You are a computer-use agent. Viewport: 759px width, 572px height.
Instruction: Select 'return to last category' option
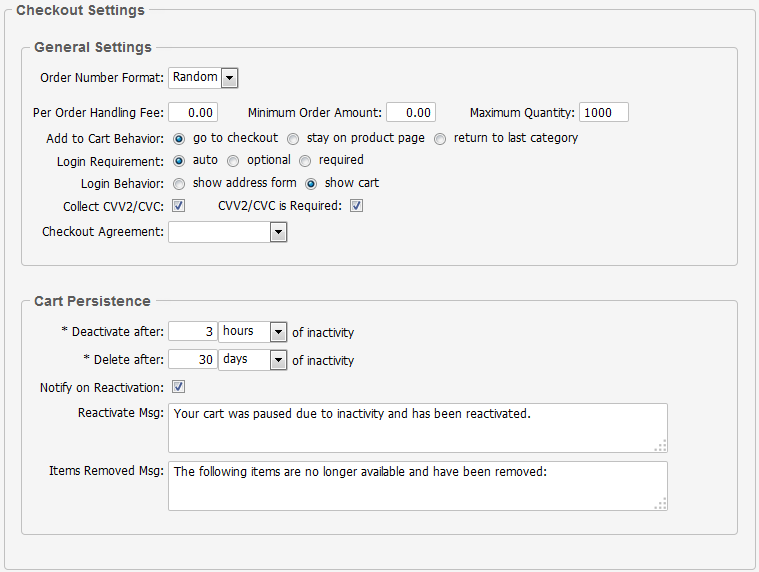click(x=440, y=139)
